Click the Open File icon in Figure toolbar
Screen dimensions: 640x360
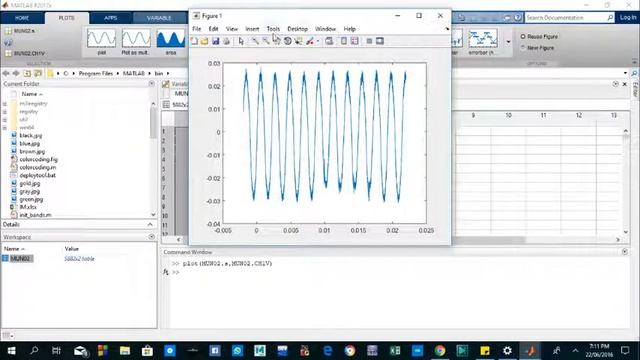point(204,41)
